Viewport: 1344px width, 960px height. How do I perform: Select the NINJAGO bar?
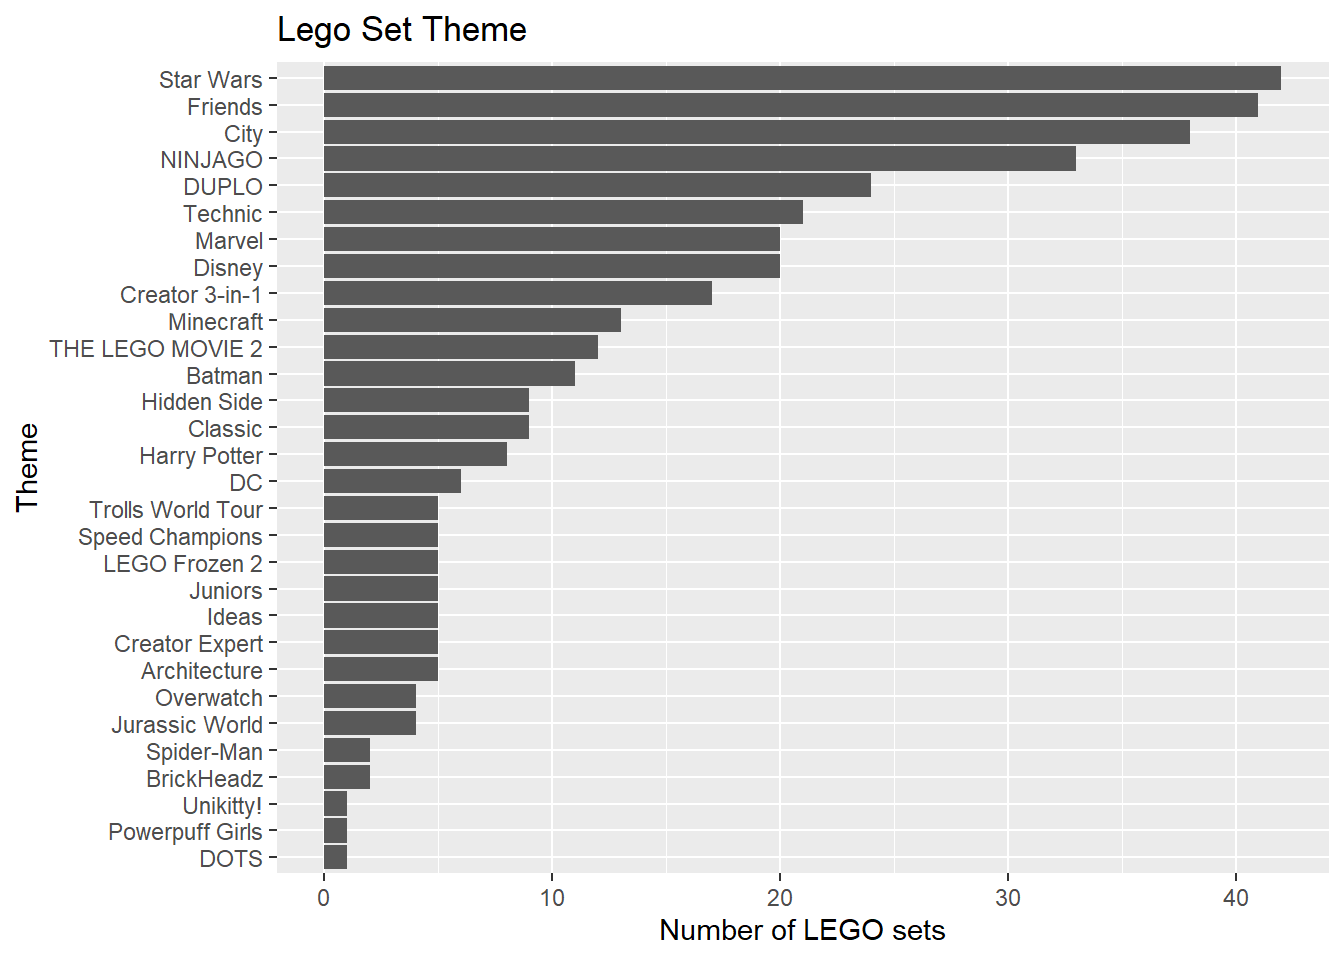[x=699, y=159]
